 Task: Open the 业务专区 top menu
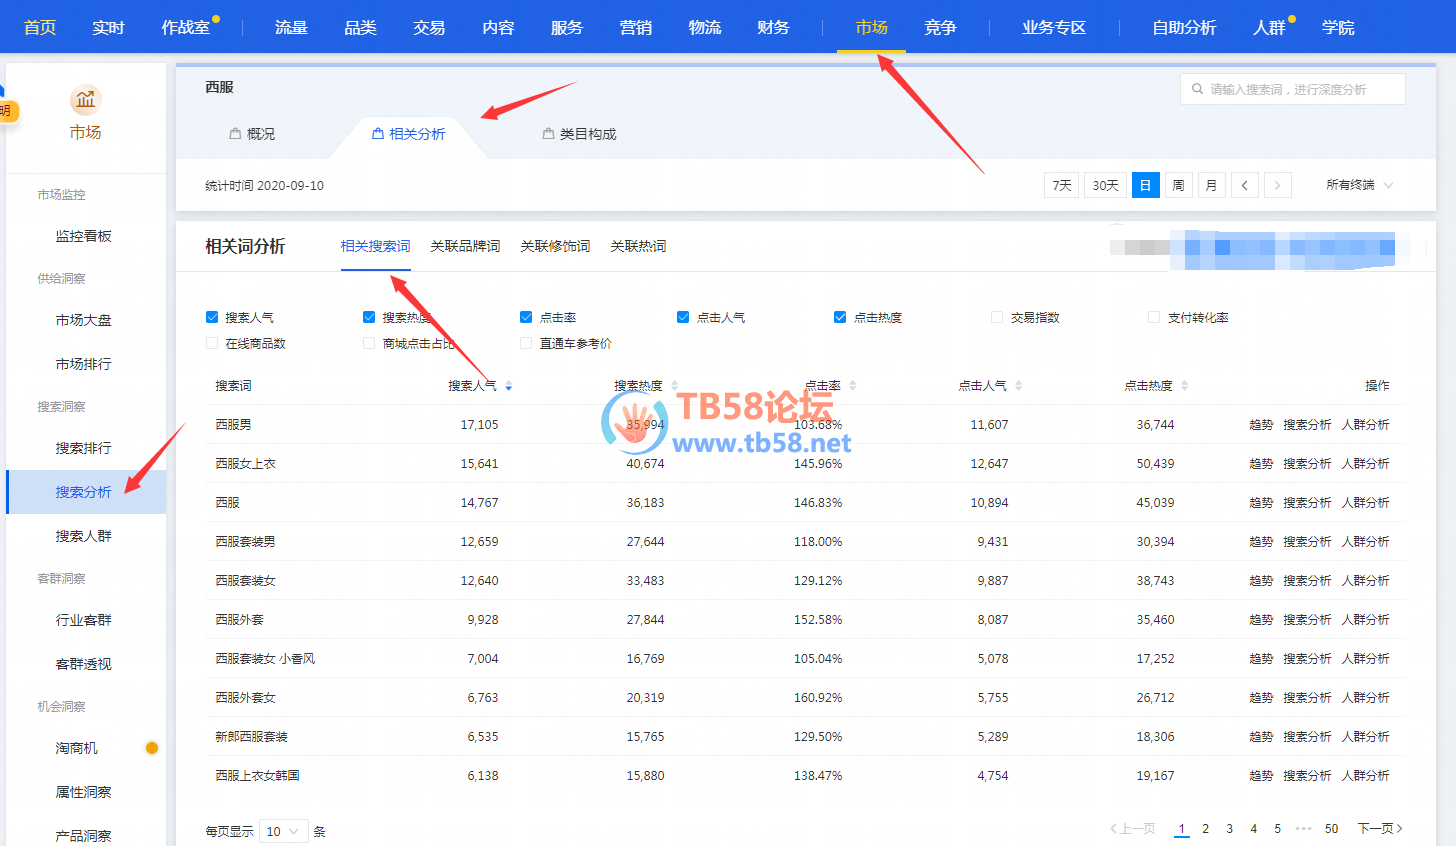tap(1054, 27)
